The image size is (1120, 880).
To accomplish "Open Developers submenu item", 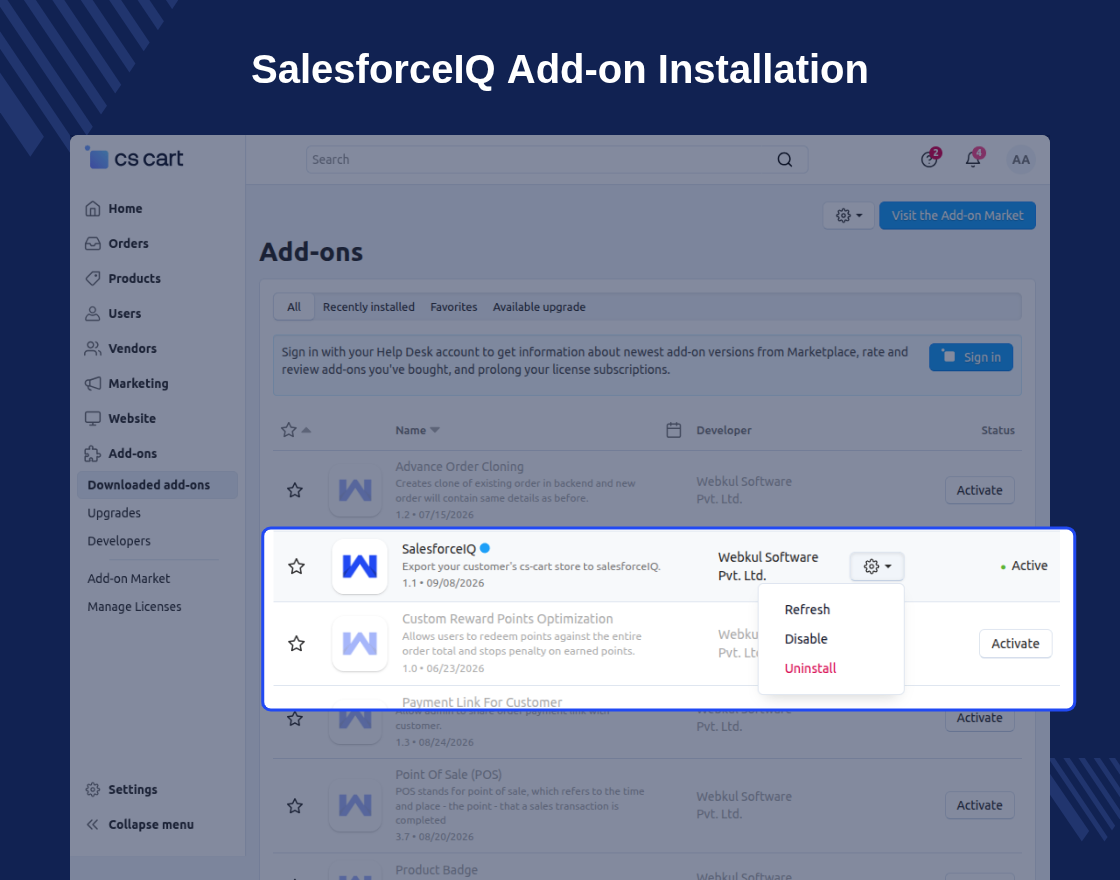I will click(119, 541).
